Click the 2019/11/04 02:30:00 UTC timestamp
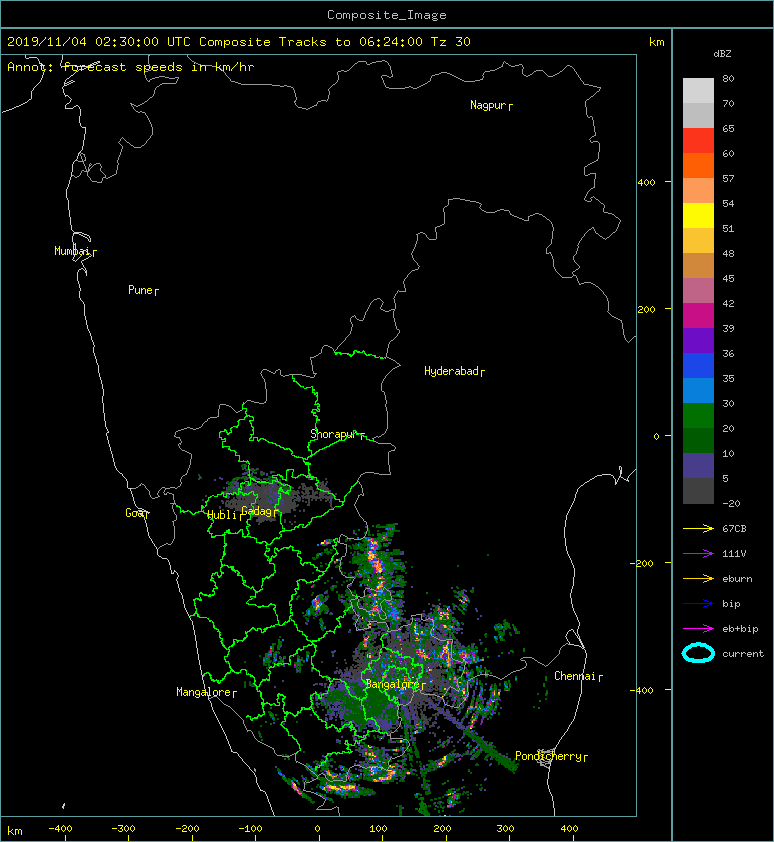 [x=99, y=42]
